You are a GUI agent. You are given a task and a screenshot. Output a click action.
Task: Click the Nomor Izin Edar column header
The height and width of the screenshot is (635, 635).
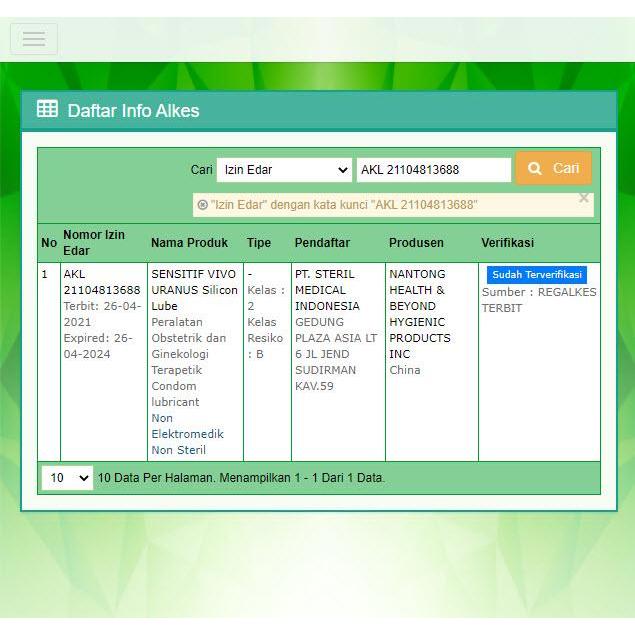click(x=94, y=243)
